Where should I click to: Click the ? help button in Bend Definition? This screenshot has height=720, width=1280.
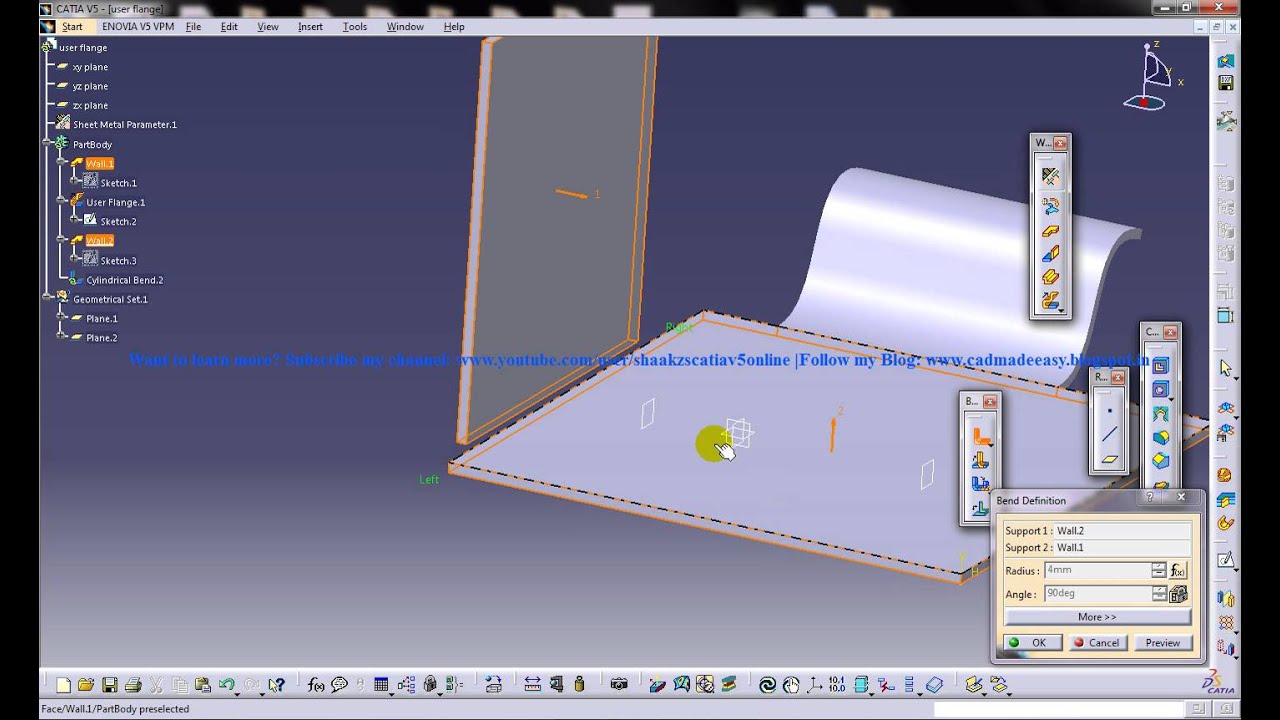(x=1150, y=497)
